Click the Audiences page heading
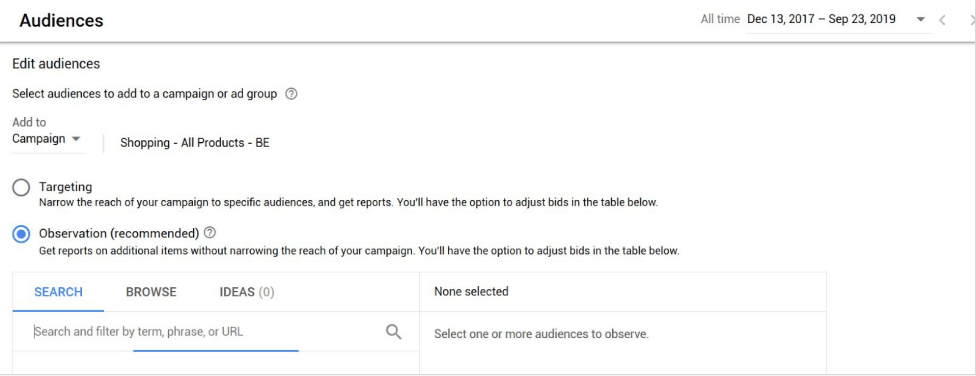 point(61,21)
